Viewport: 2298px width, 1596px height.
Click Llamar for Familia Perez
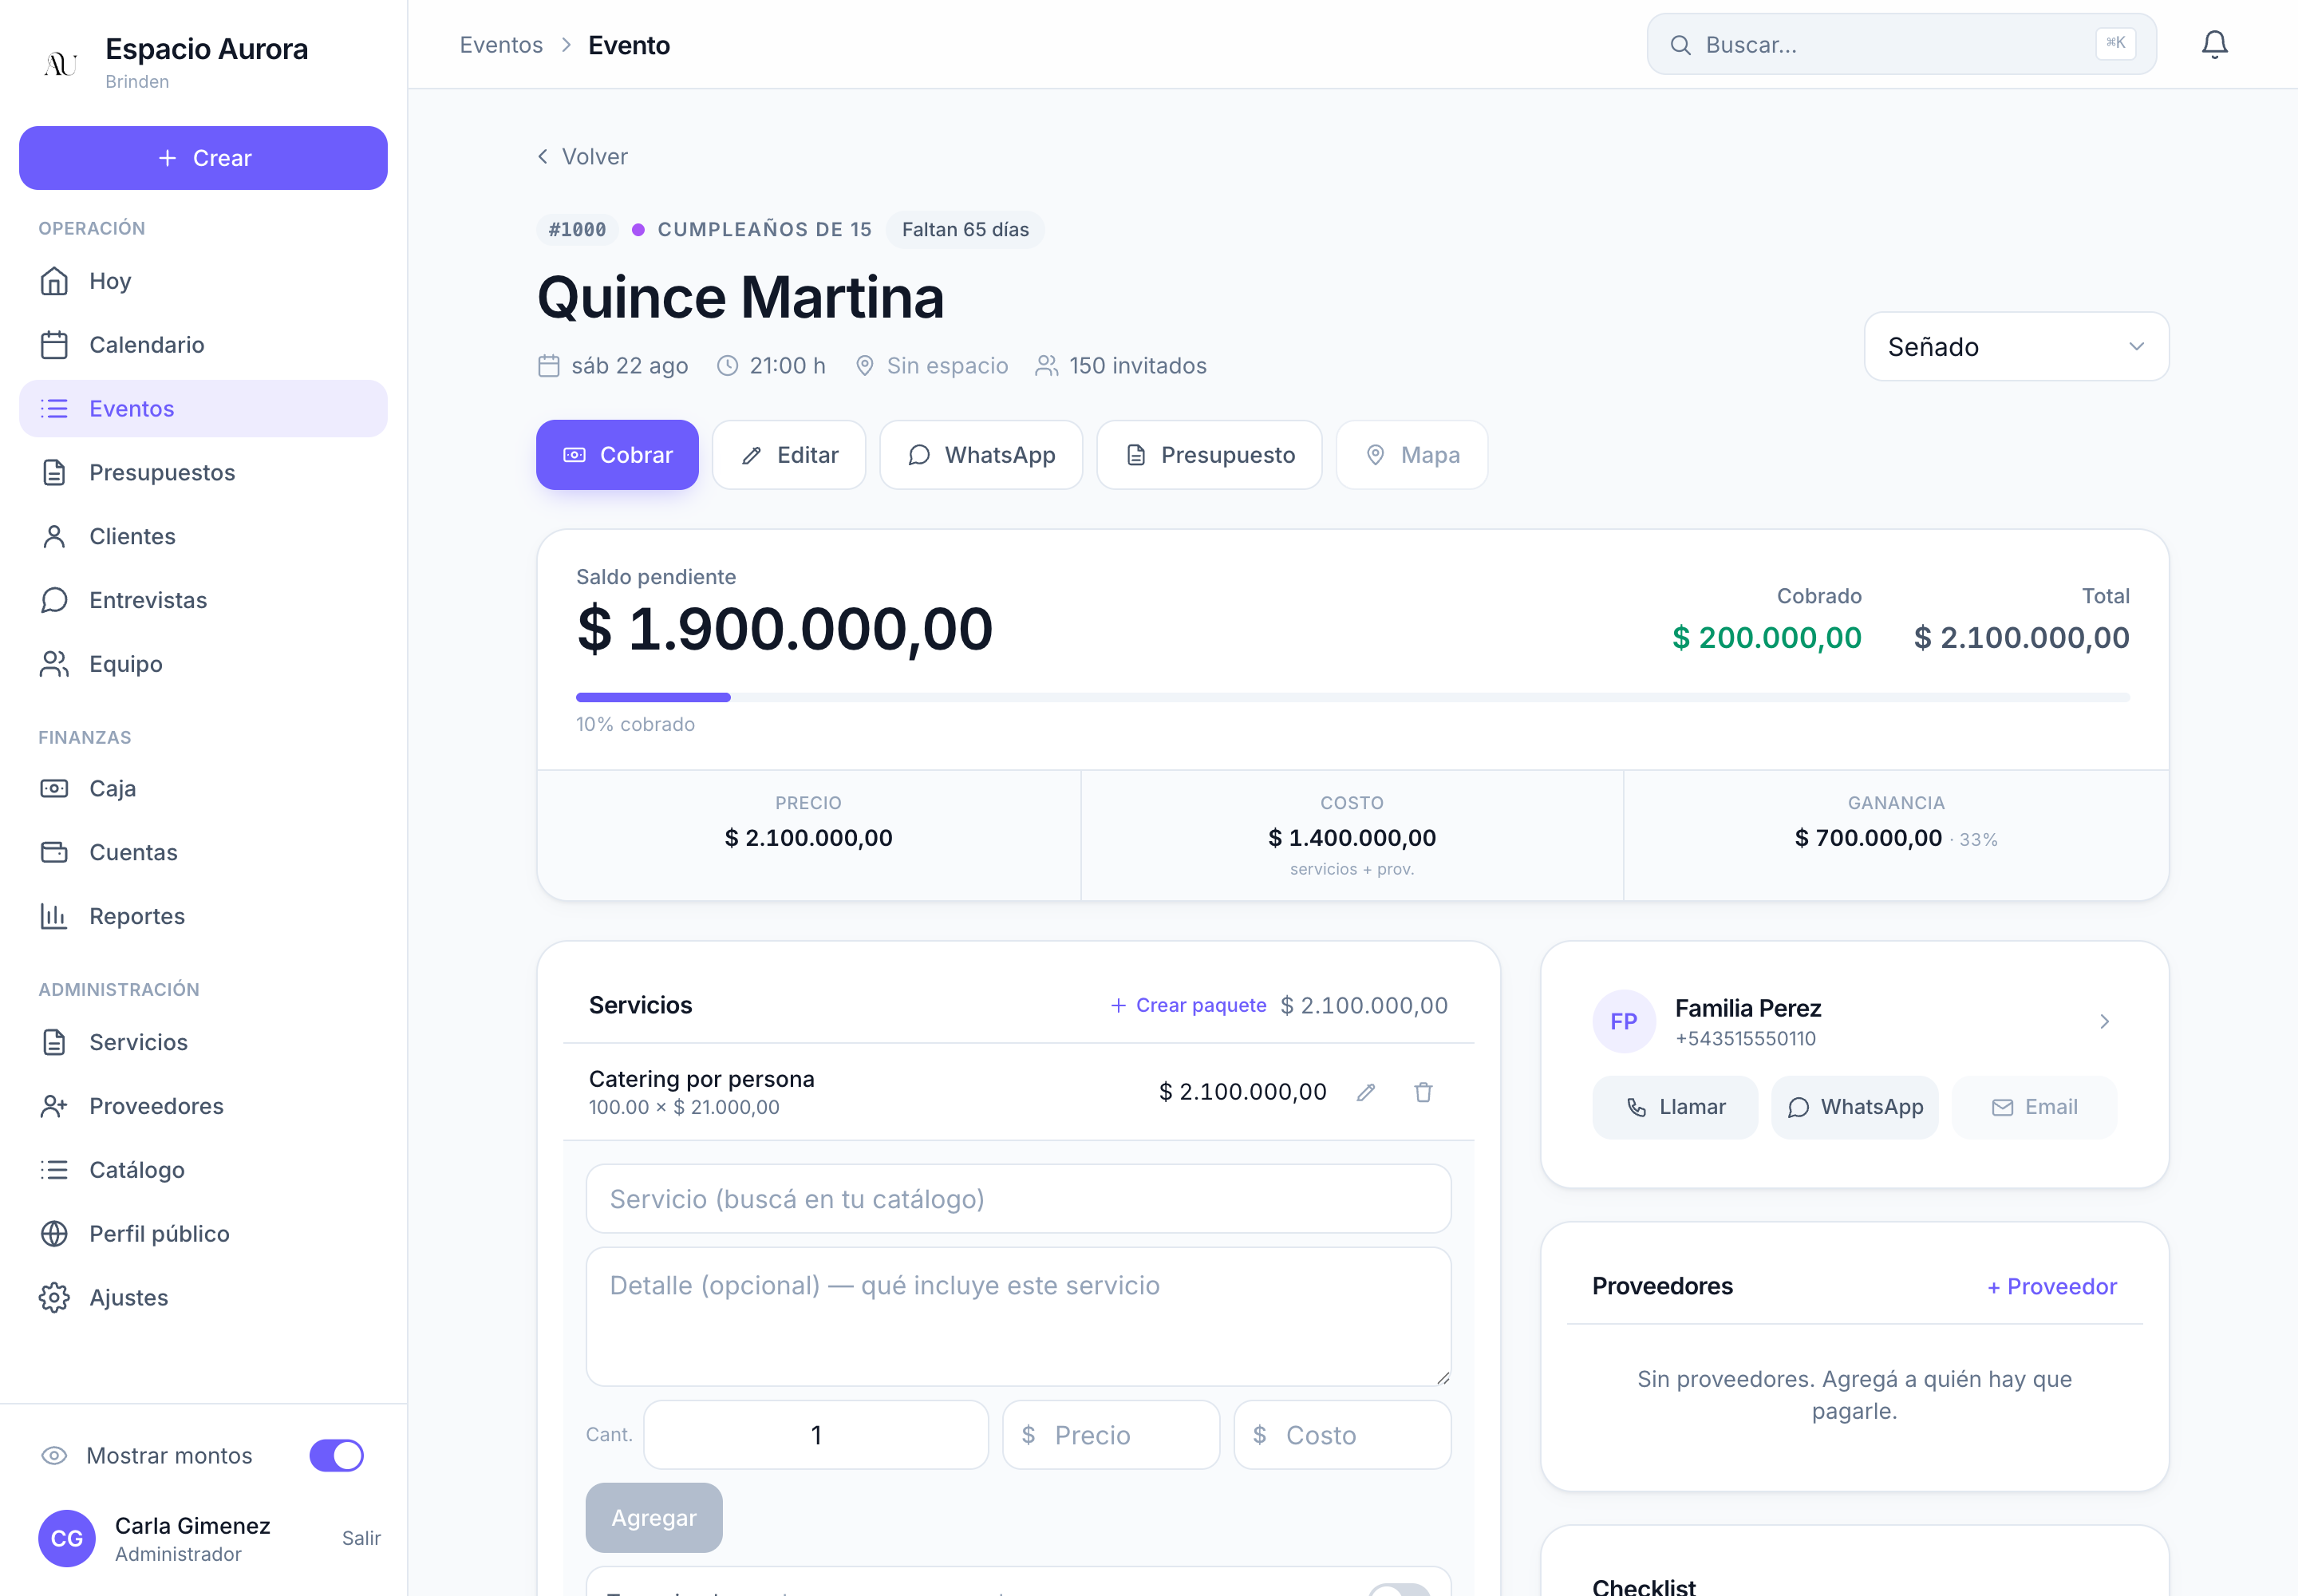coord(1675,1107)
